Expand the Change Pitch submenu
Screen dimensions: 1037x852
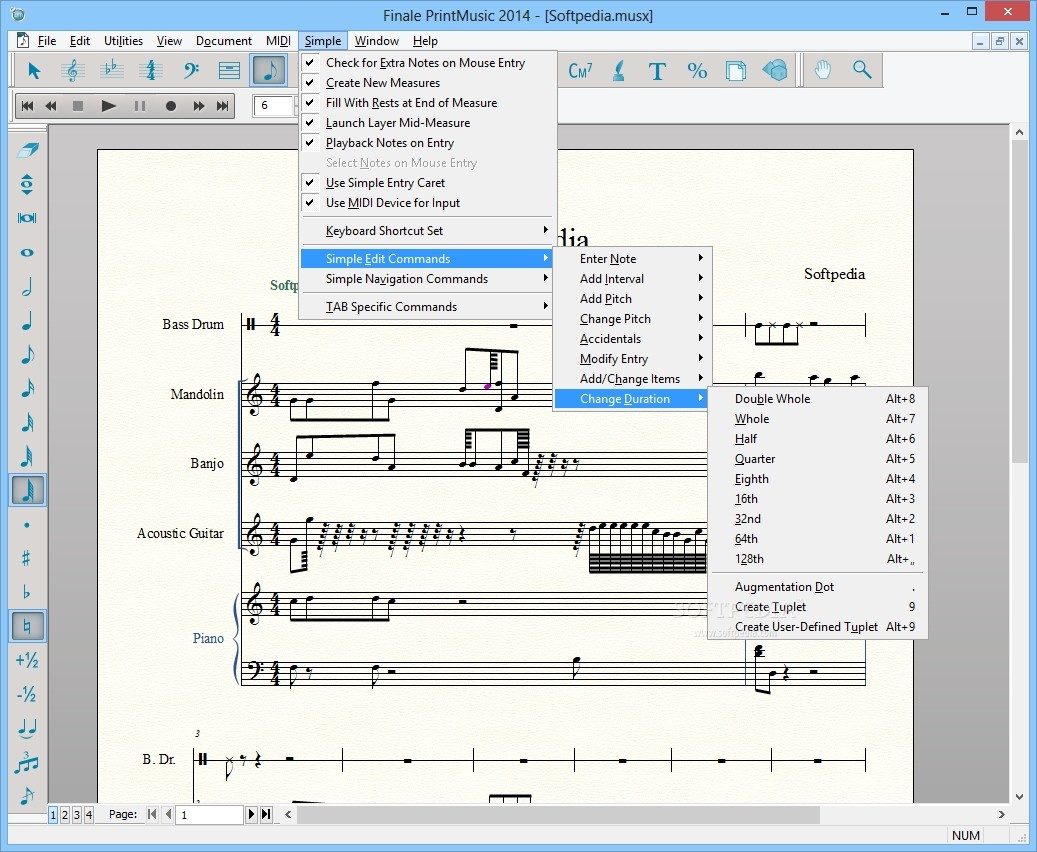tap(632, 319)
